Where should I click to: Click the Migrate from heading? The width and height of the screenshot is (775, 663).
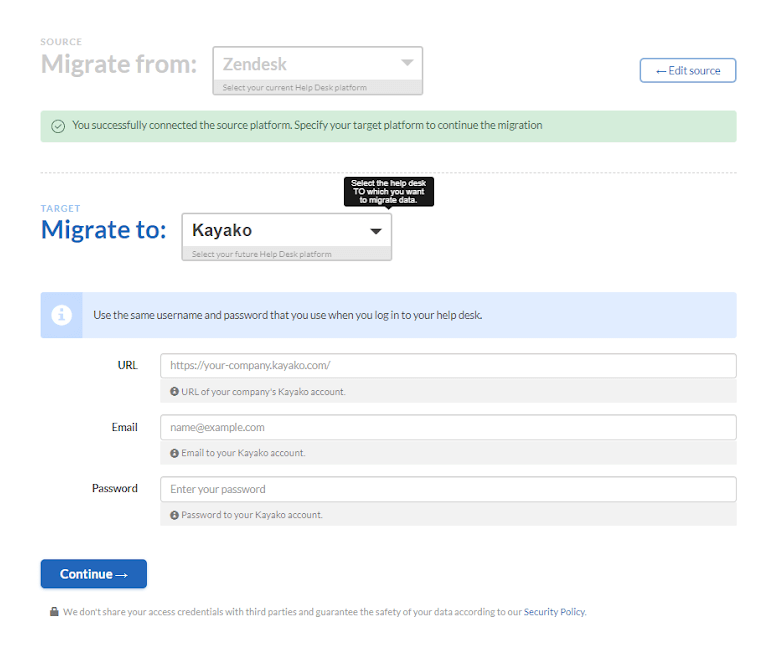coord(119,65)
